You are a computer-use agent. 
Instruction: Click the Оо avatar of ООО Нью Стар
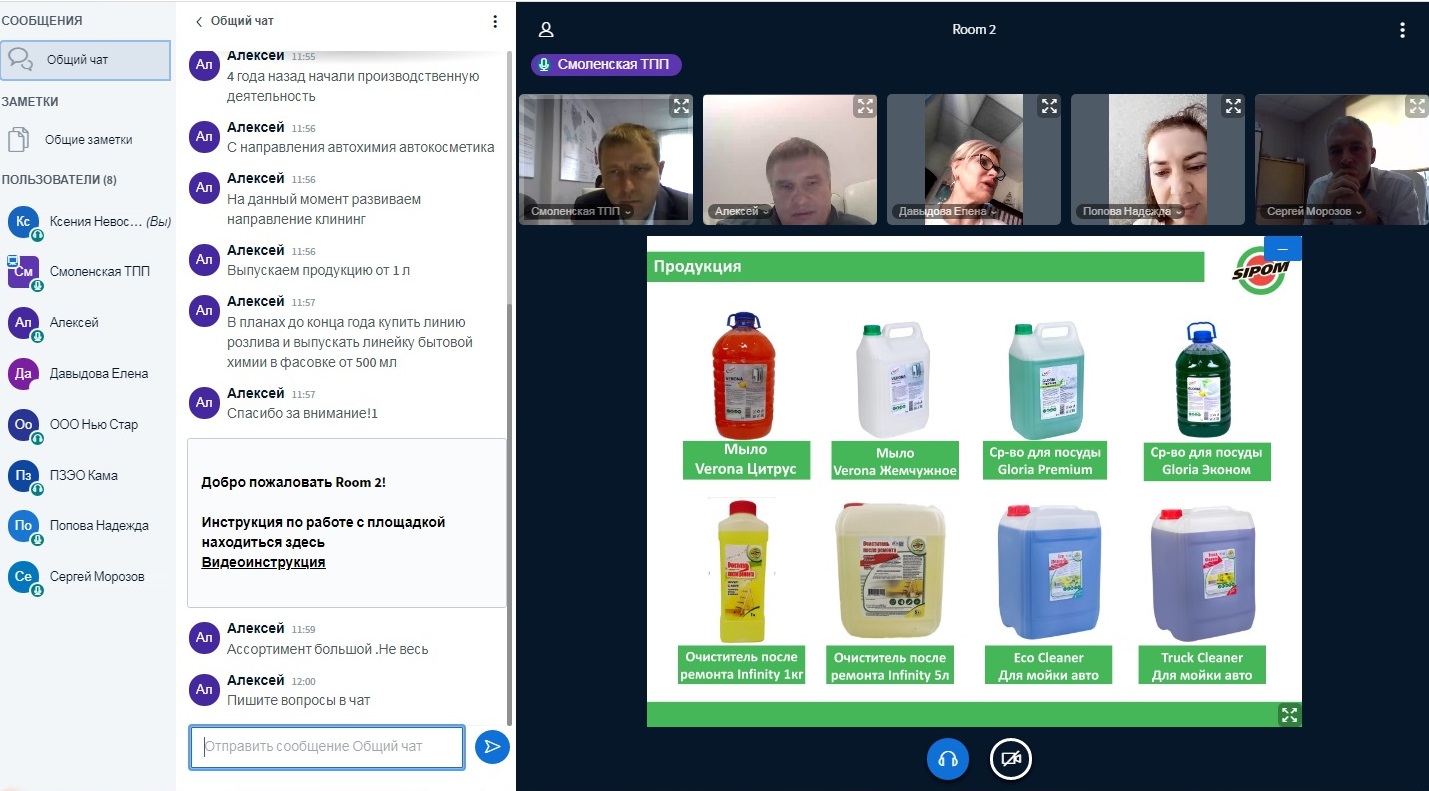click(x=23, y=425)
